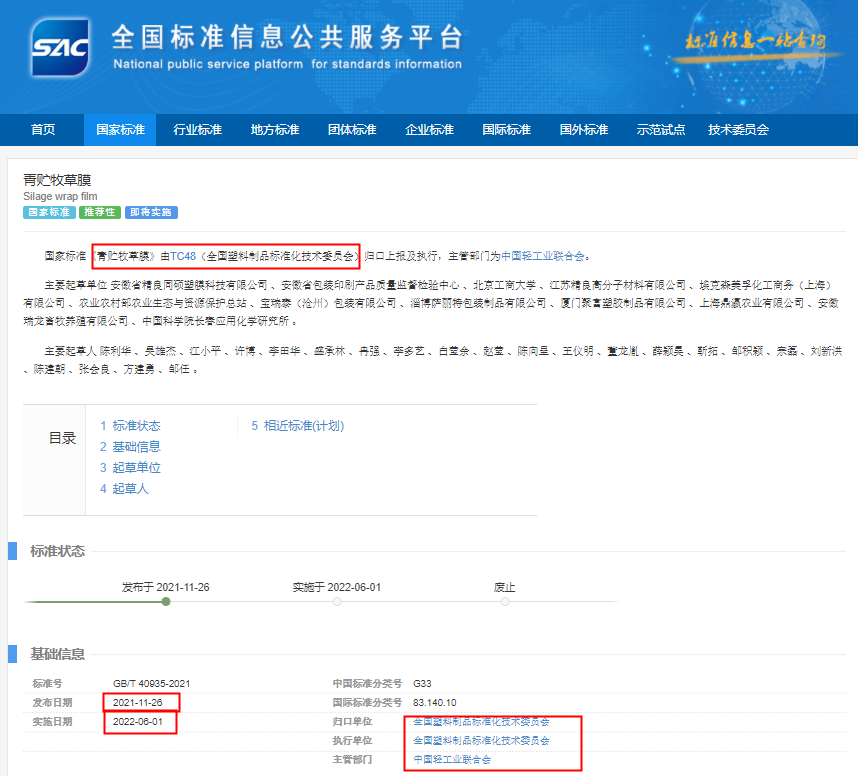Open the 地方标准 menu item

coord(275,130)
